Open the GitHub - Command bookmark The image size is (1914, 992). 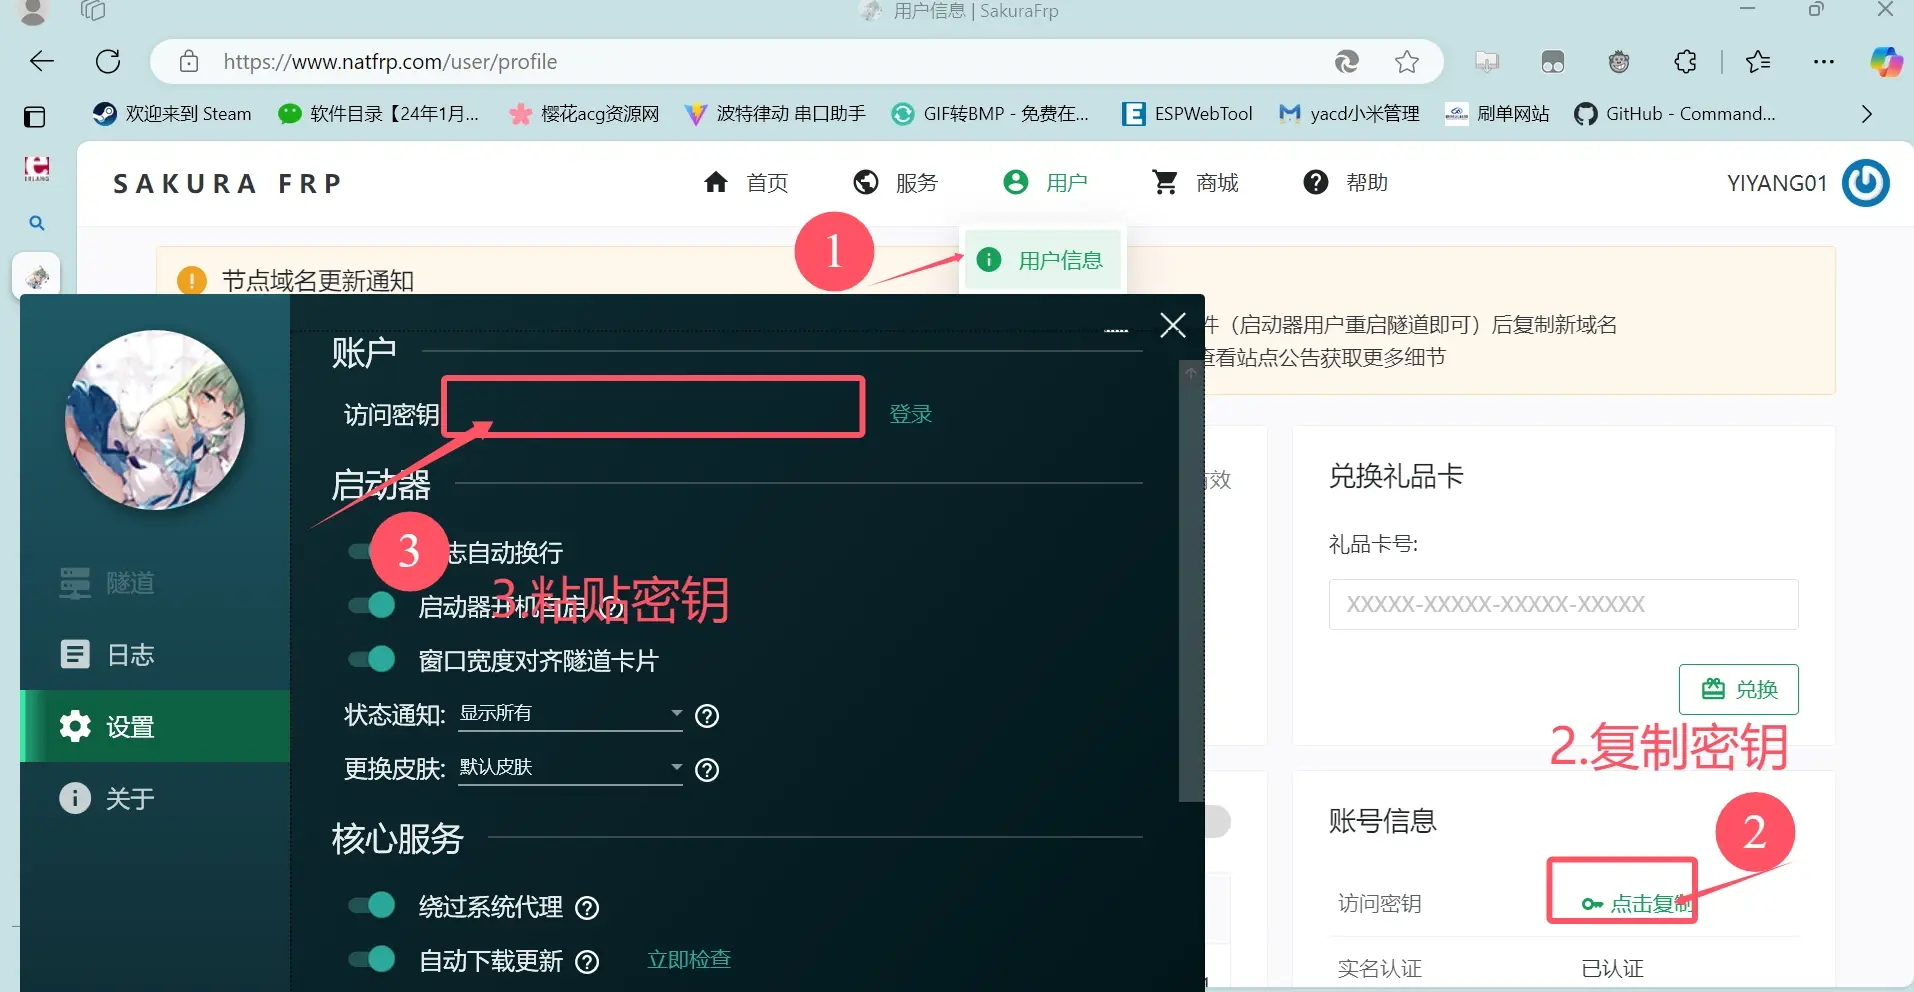tap(1675, 114)
